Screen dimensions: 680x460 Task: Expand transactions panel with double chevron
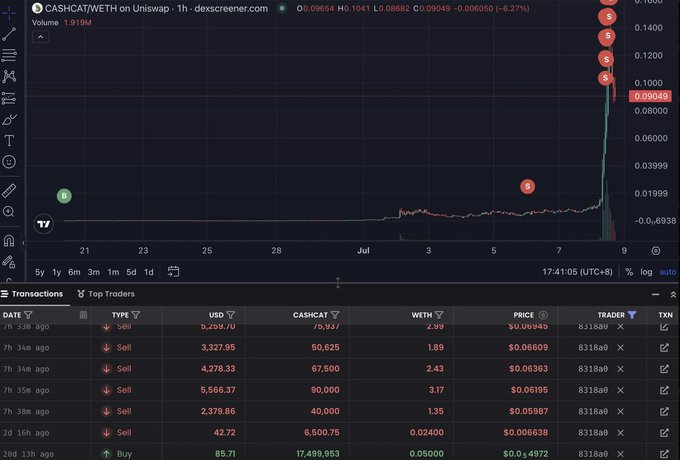click(x=673, y=294)
